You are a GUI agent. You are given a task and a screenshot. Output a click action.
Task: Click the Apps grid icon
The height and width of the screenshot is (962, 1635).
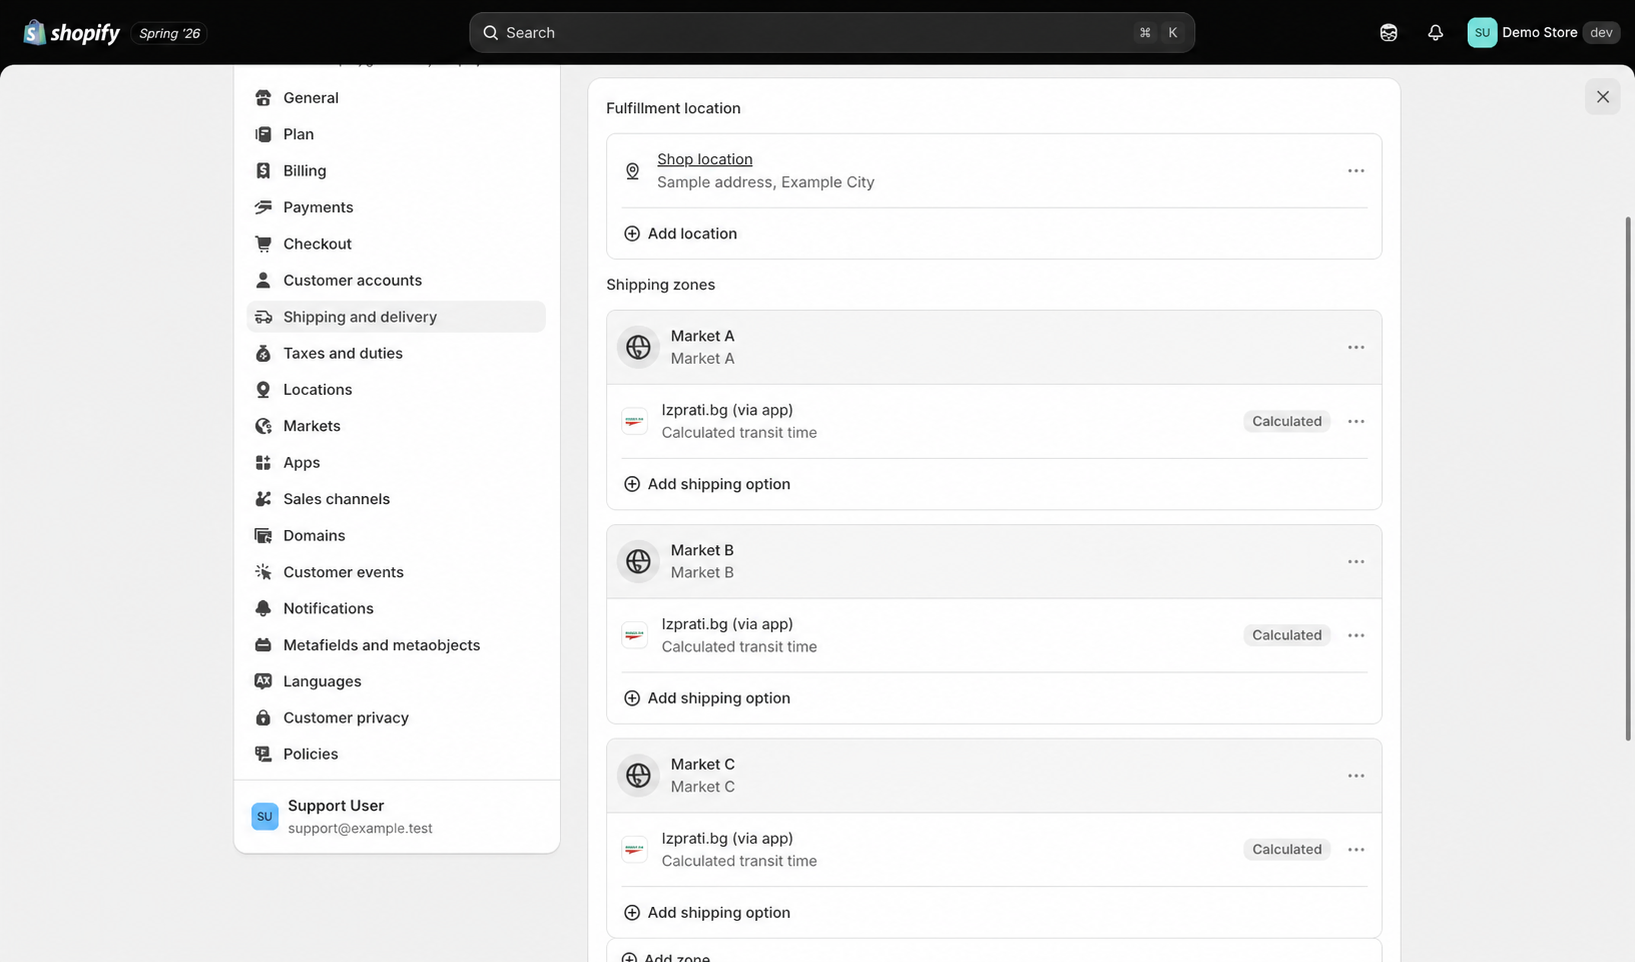(x=263, y=463)
